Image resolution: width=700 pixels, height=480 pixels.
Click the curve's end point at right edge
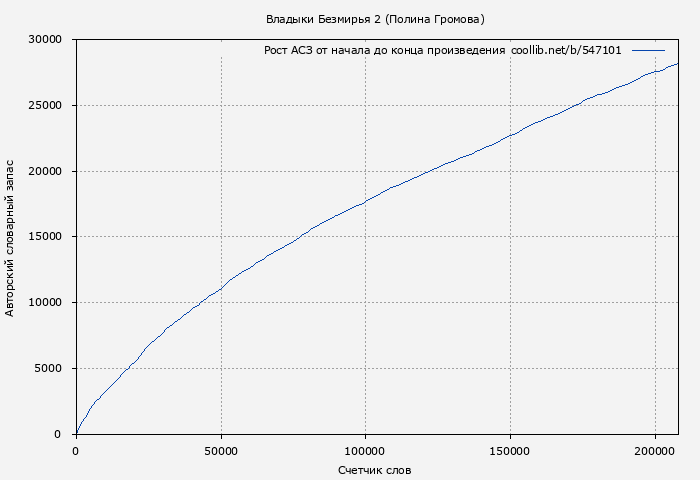point(677,64)
